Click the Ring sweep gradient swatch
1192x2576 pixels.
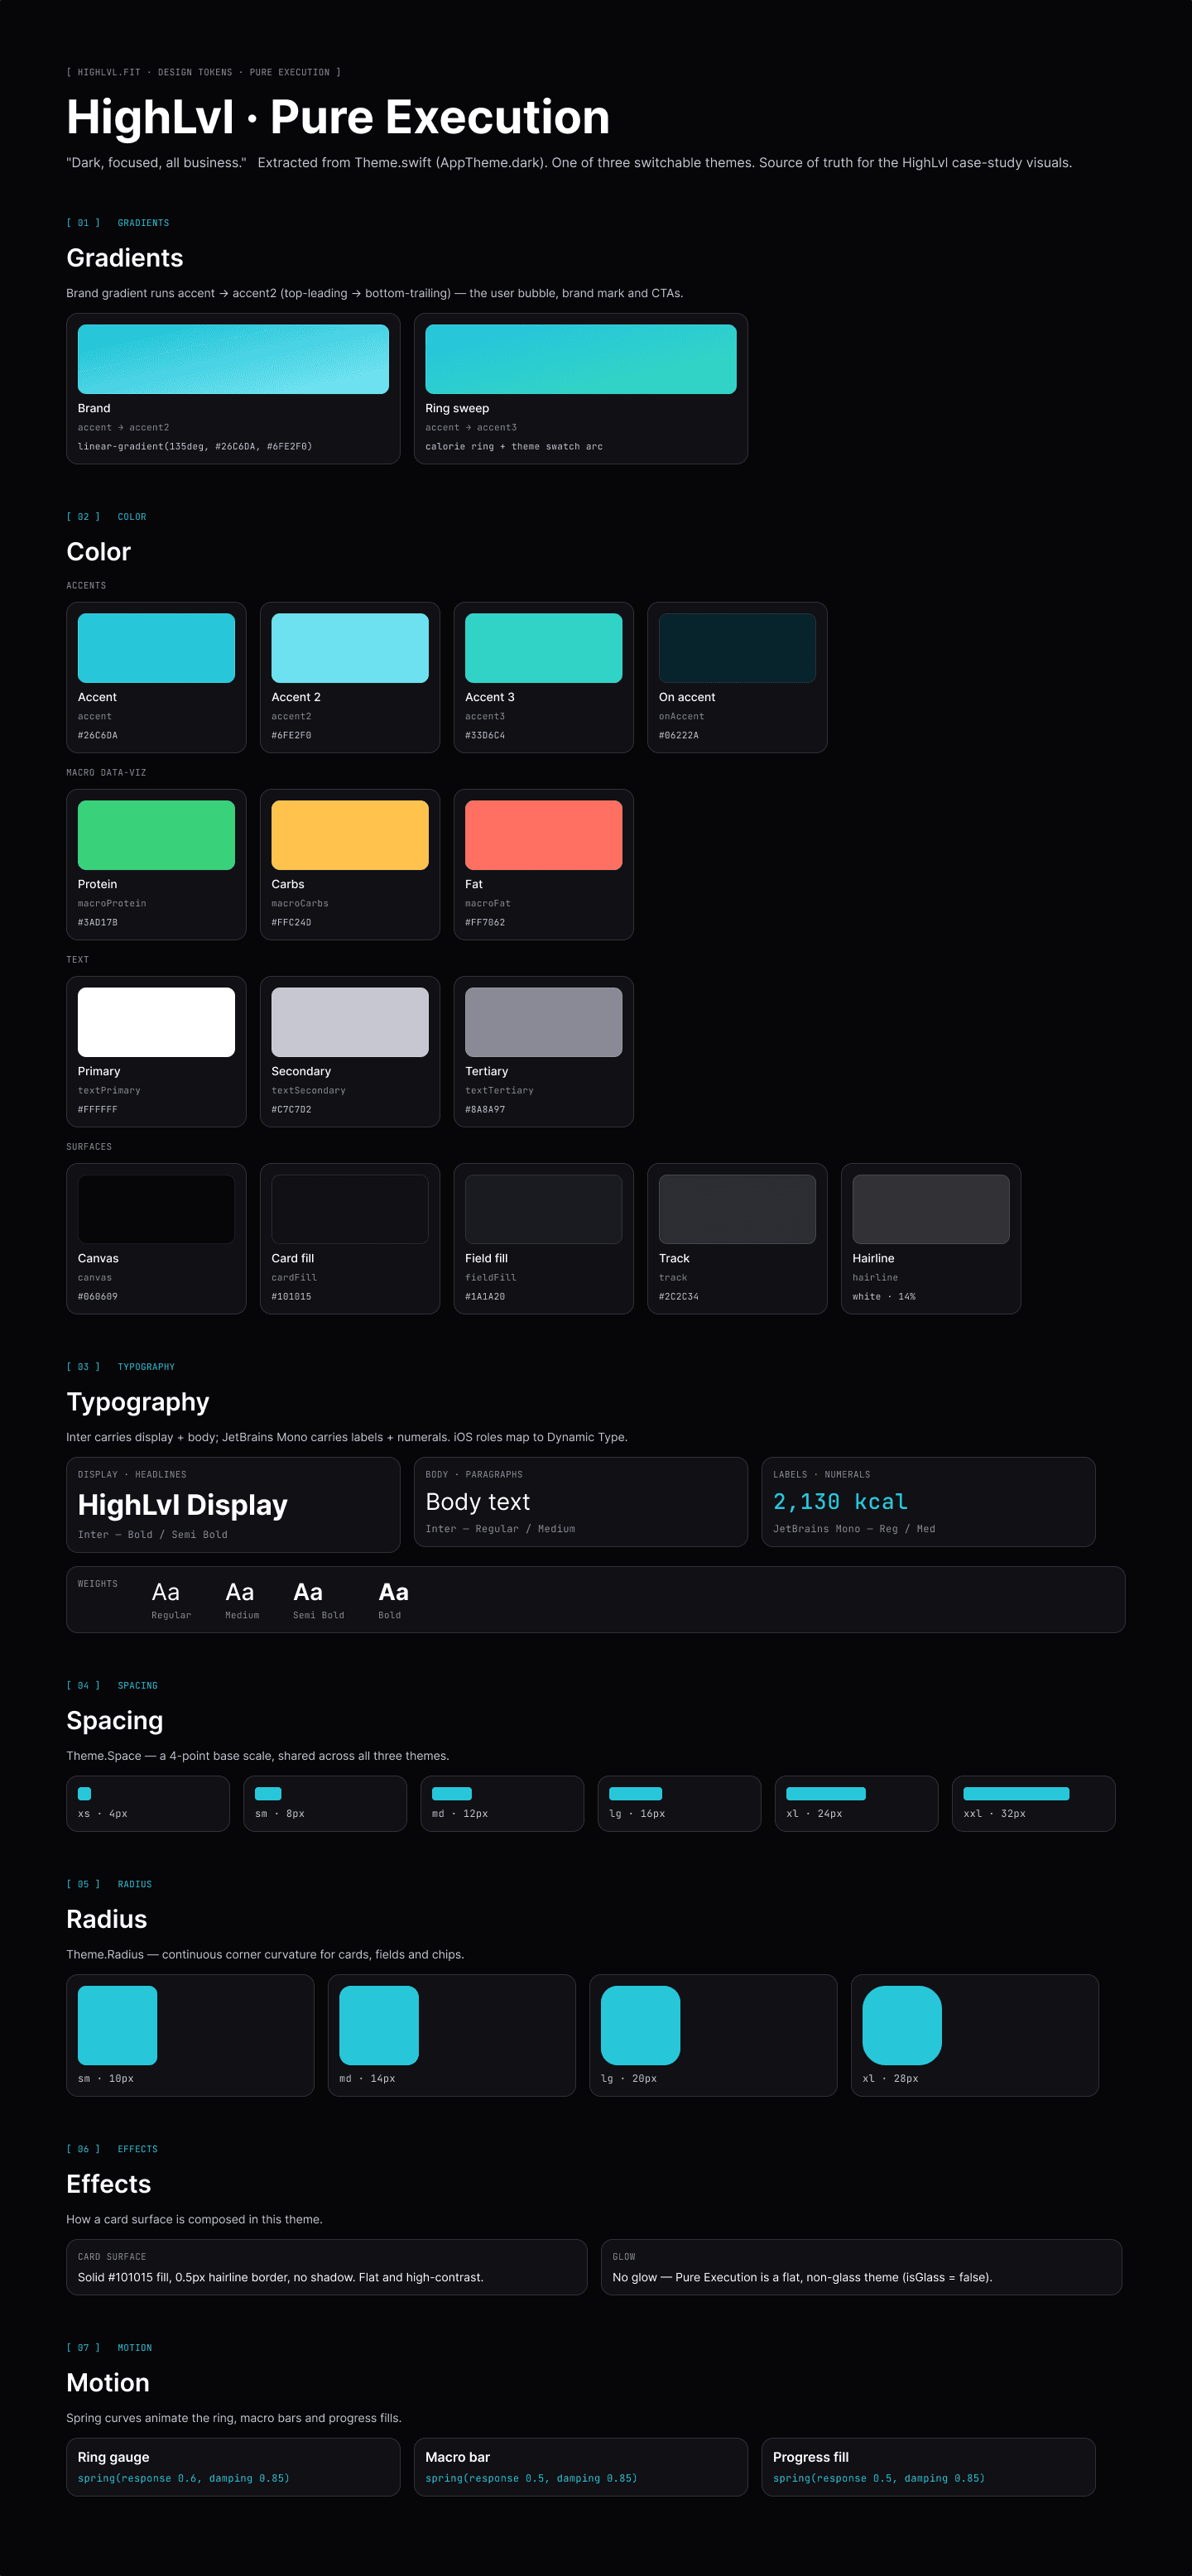coord(581,359)
